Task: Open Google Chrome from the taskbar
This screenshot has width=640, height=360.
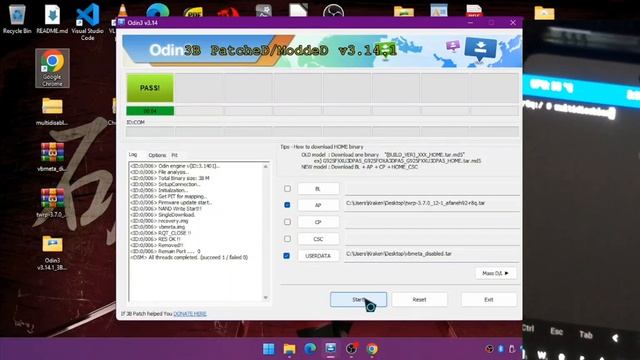Action: point(372,349)
